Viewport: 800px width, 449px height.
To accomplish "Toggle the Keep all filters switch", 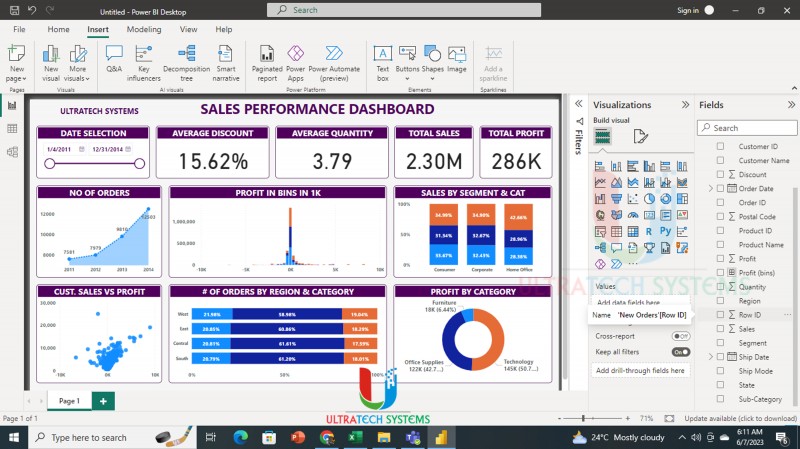I will pyautogui.click(x=681, y=352).
